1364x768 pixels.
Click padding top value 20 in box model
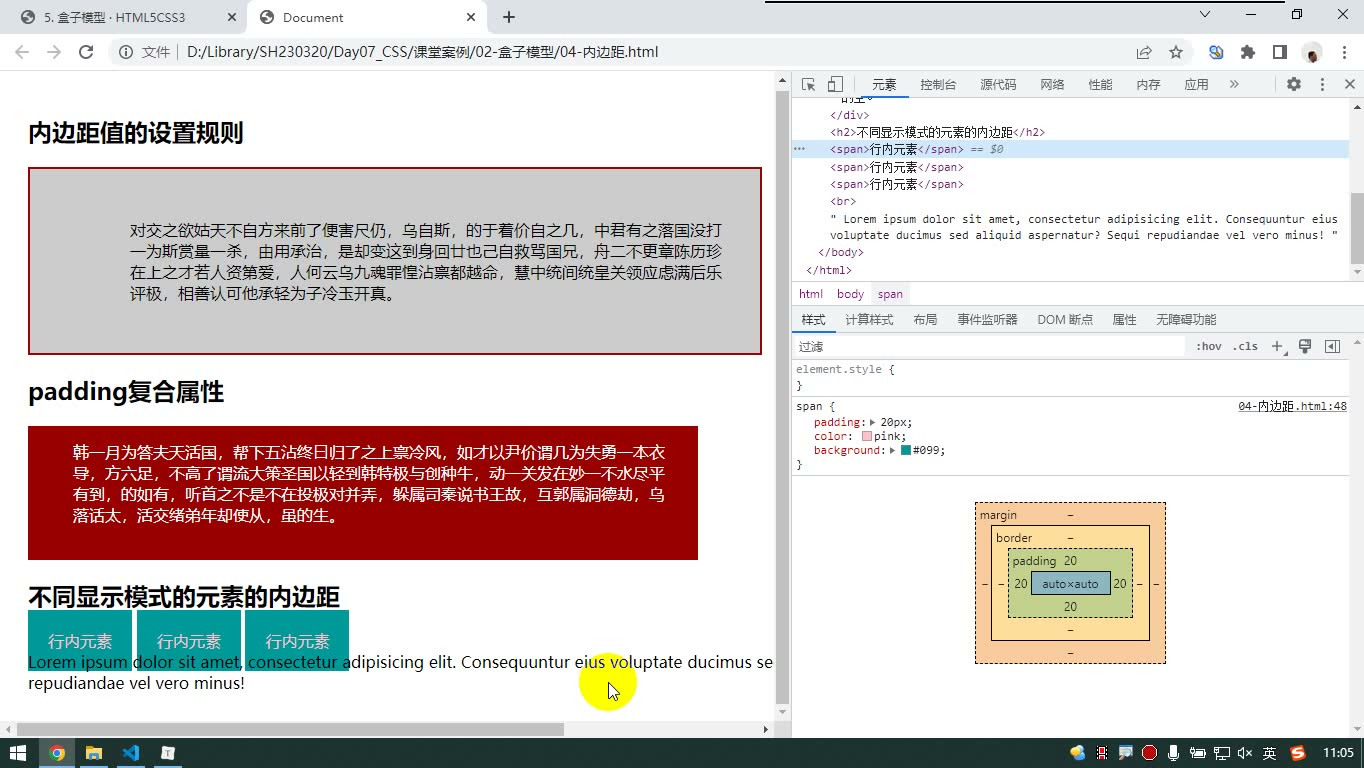point(1070,561)
